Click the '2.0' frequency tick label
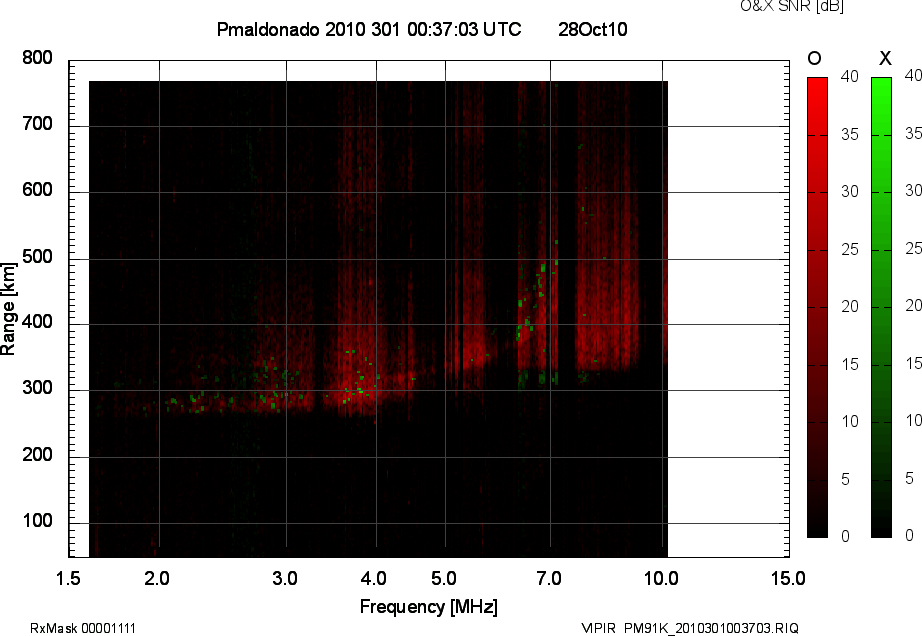The width and height of the screenshot is (922, 636). click(x=157, y=578)
